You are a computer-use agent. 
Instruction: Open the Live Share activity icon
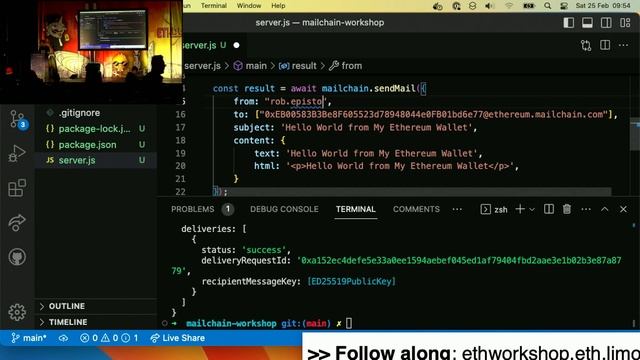coord(17,222)
